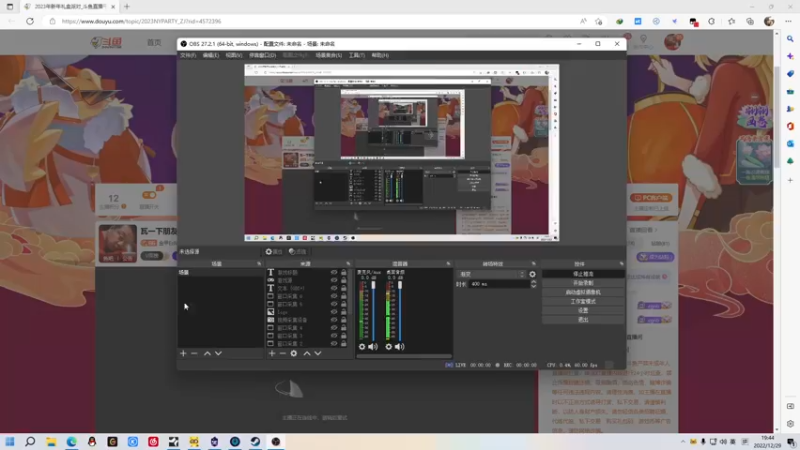Refresh the Edge browser page
This screenshot has height=450, width=800.
[30, 21]
